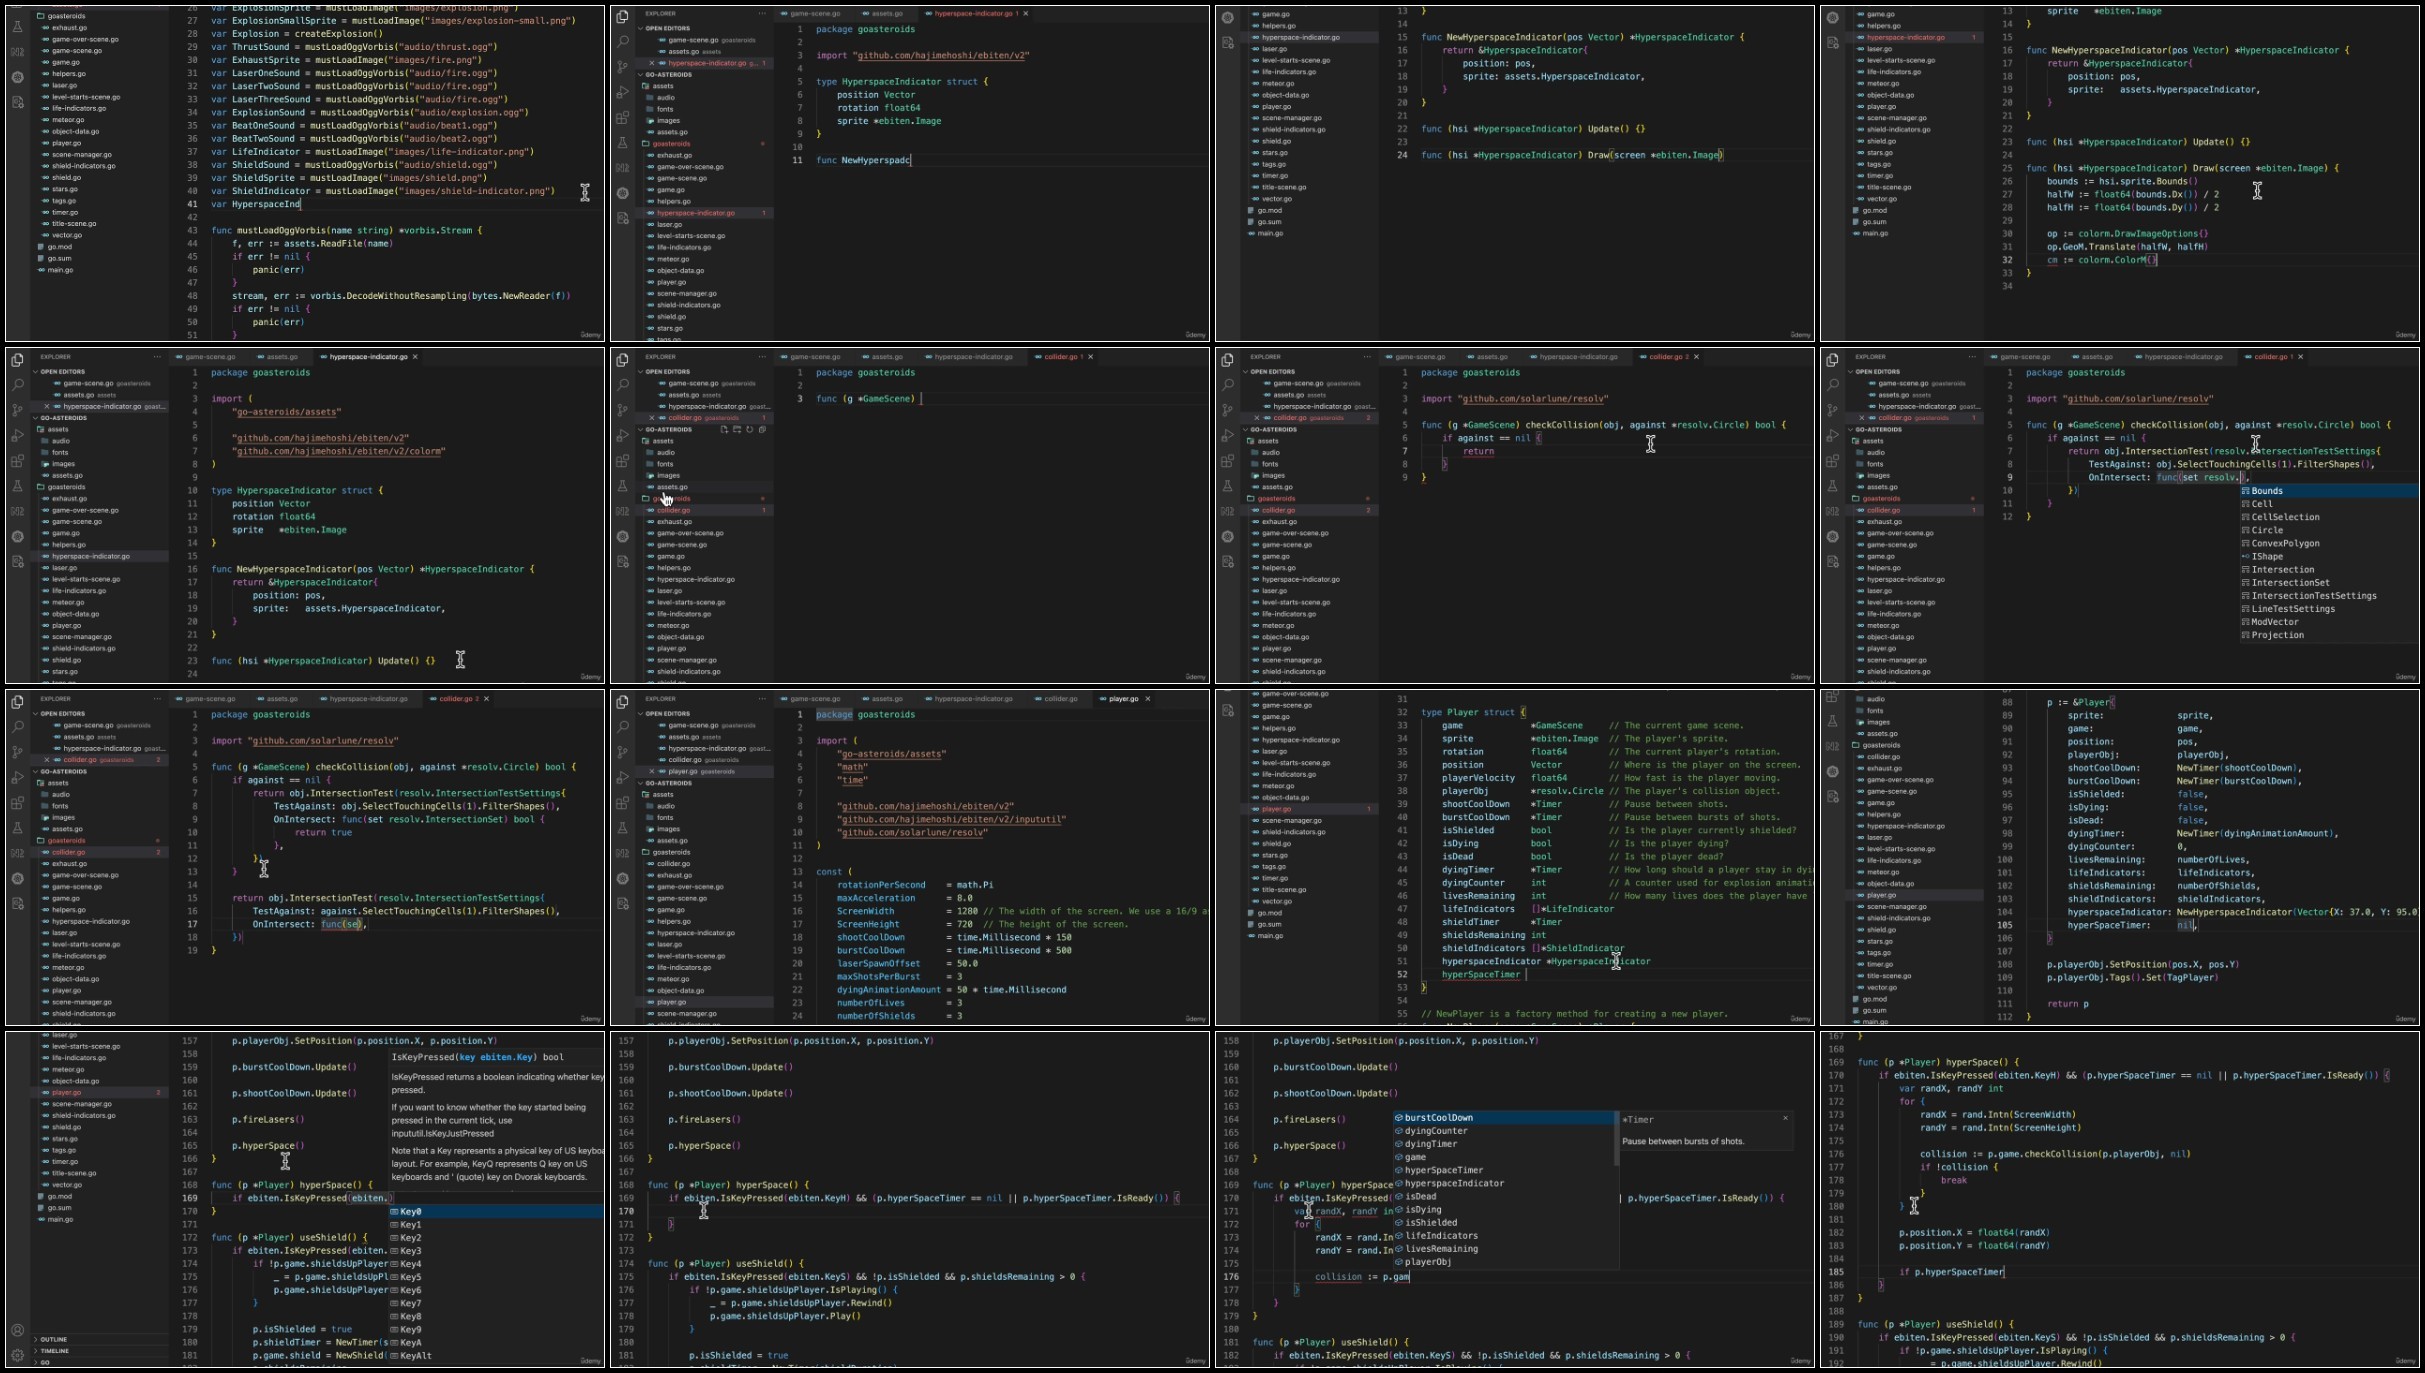Choose 'Cell' suggestion in resolv autocomplete list
The height and width of the screenshot is (1373, 2425).
pos(2327,504)
